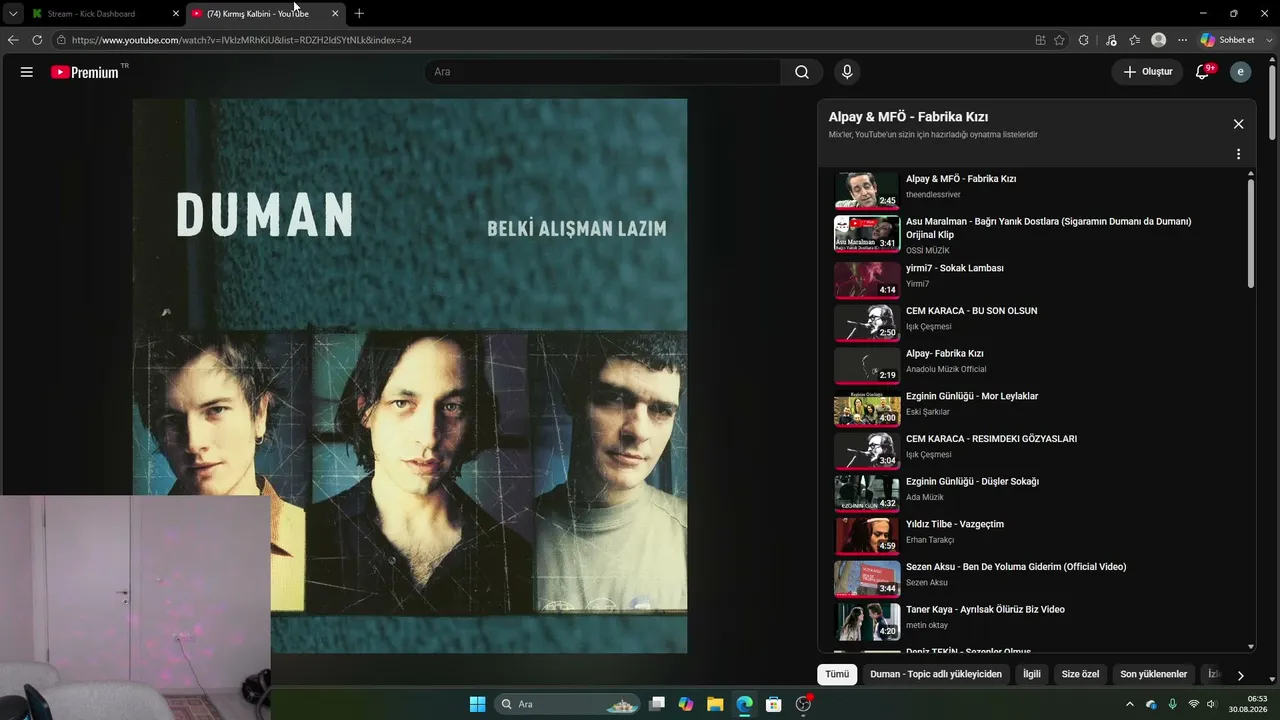
Task: Open the browser favorites list icon
Action: [x=1135, y=40]
